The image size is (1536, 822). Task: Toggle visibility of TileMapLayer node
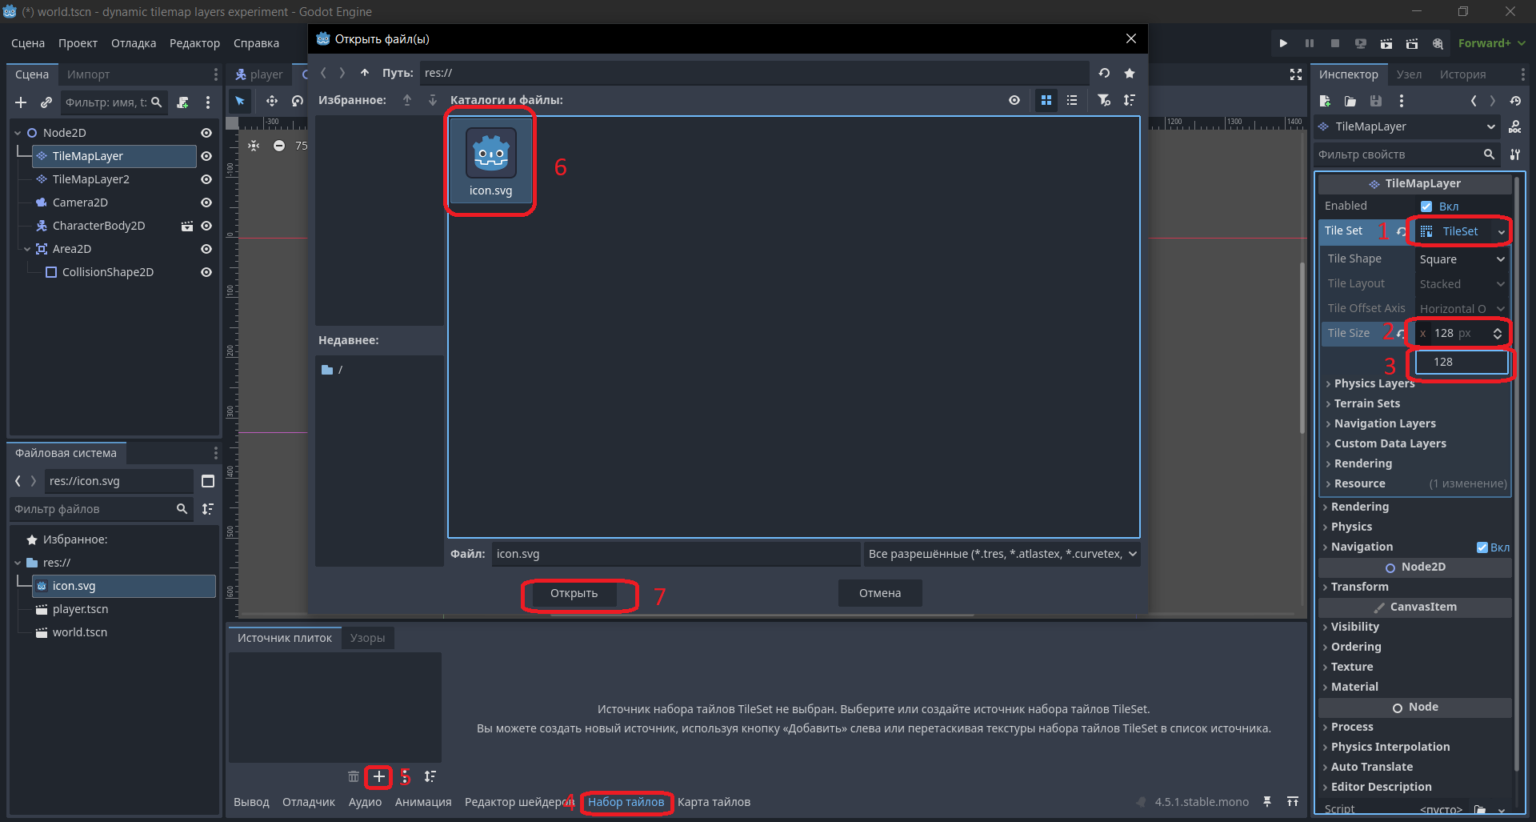(206, 156)
